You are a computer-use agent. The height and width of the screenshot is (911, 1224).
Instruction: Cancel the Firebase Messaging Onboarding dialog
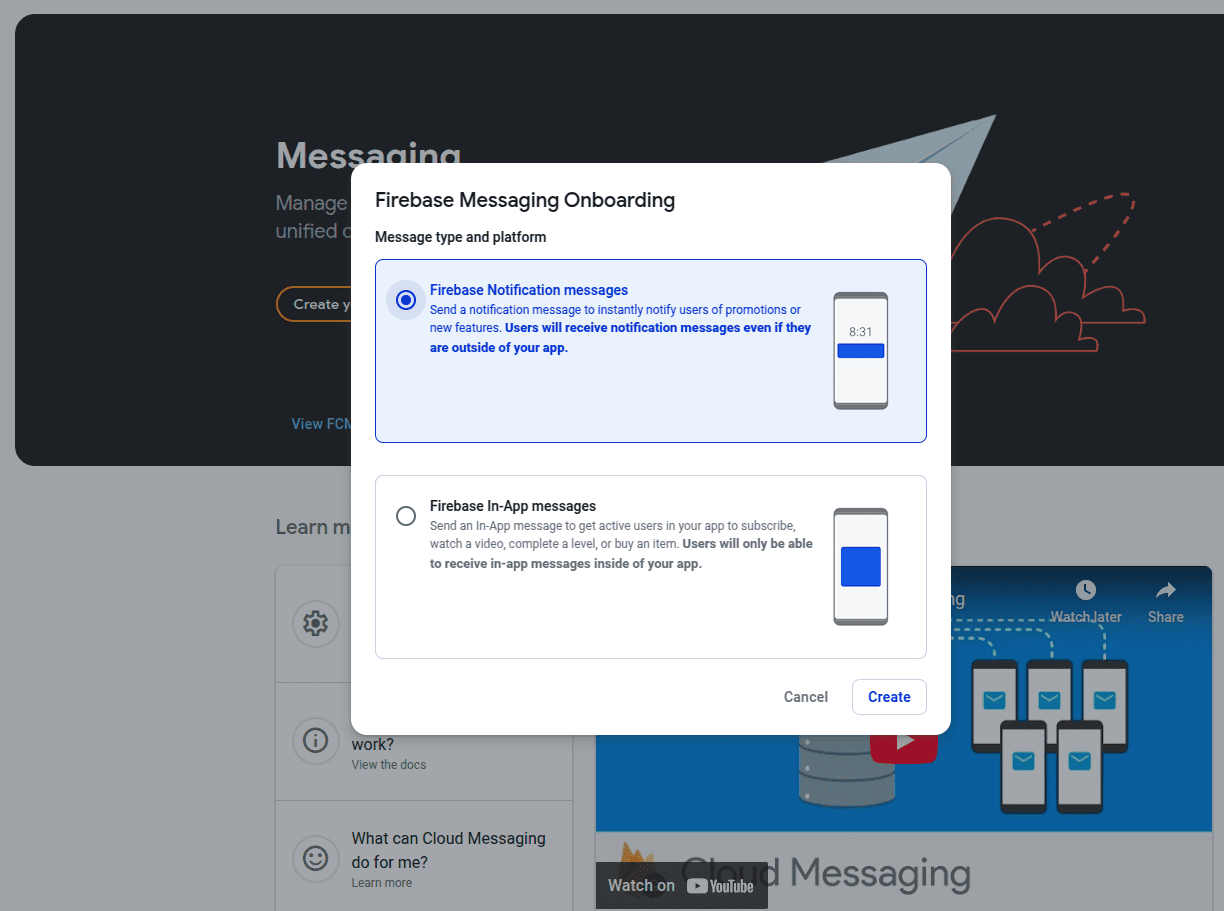pyautogui.click(x=805, y=697)
